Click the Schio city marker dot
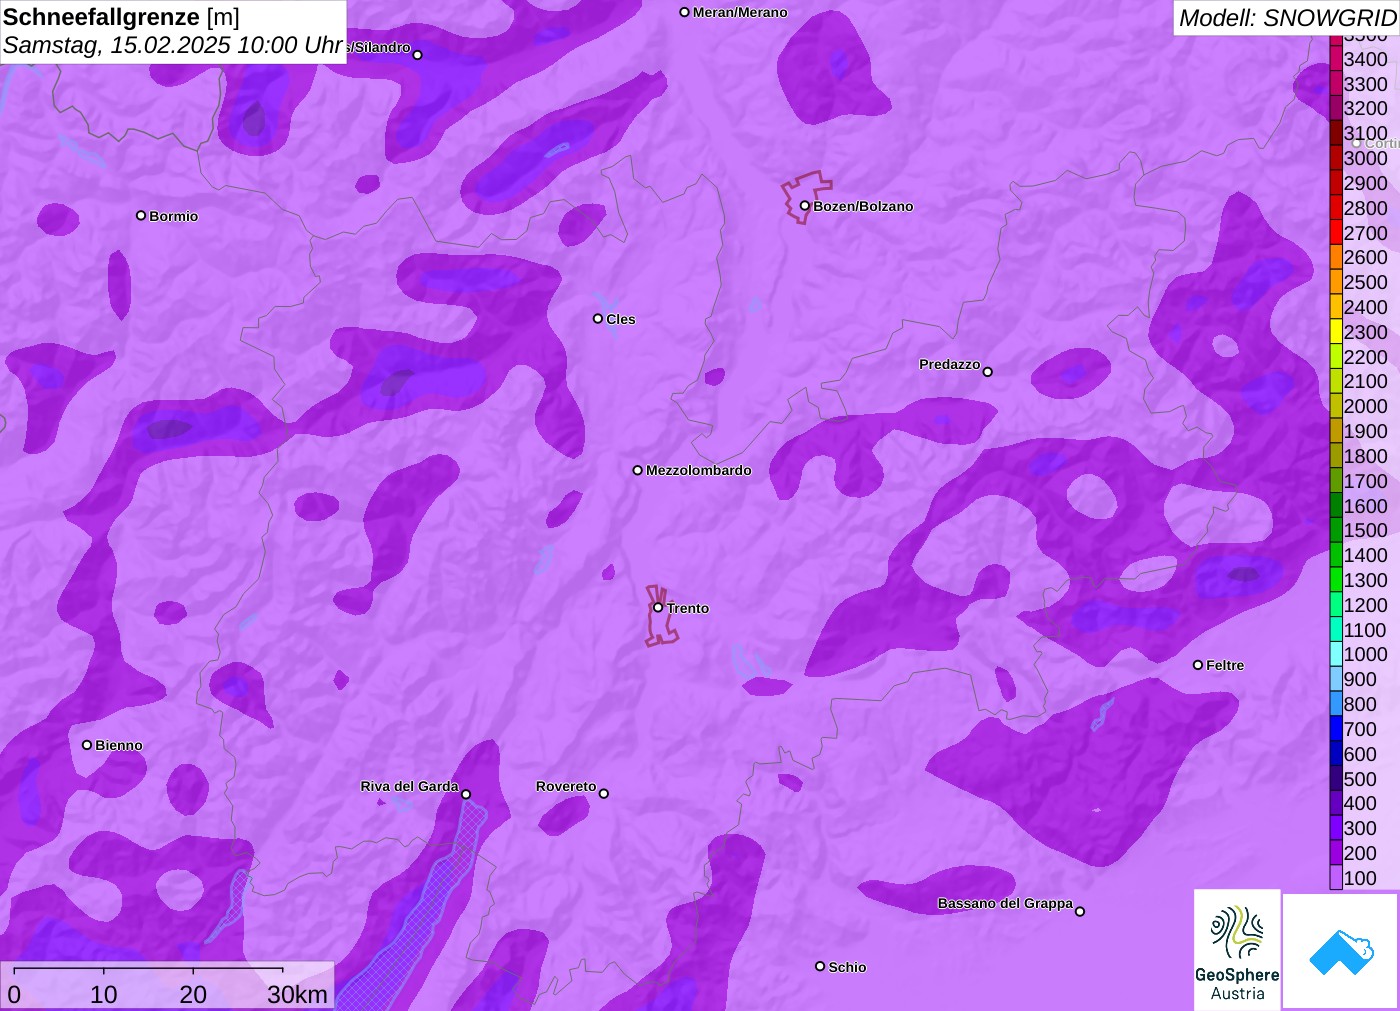Viewport: 1400px width, 1011px height. click(x=820, y=966)
